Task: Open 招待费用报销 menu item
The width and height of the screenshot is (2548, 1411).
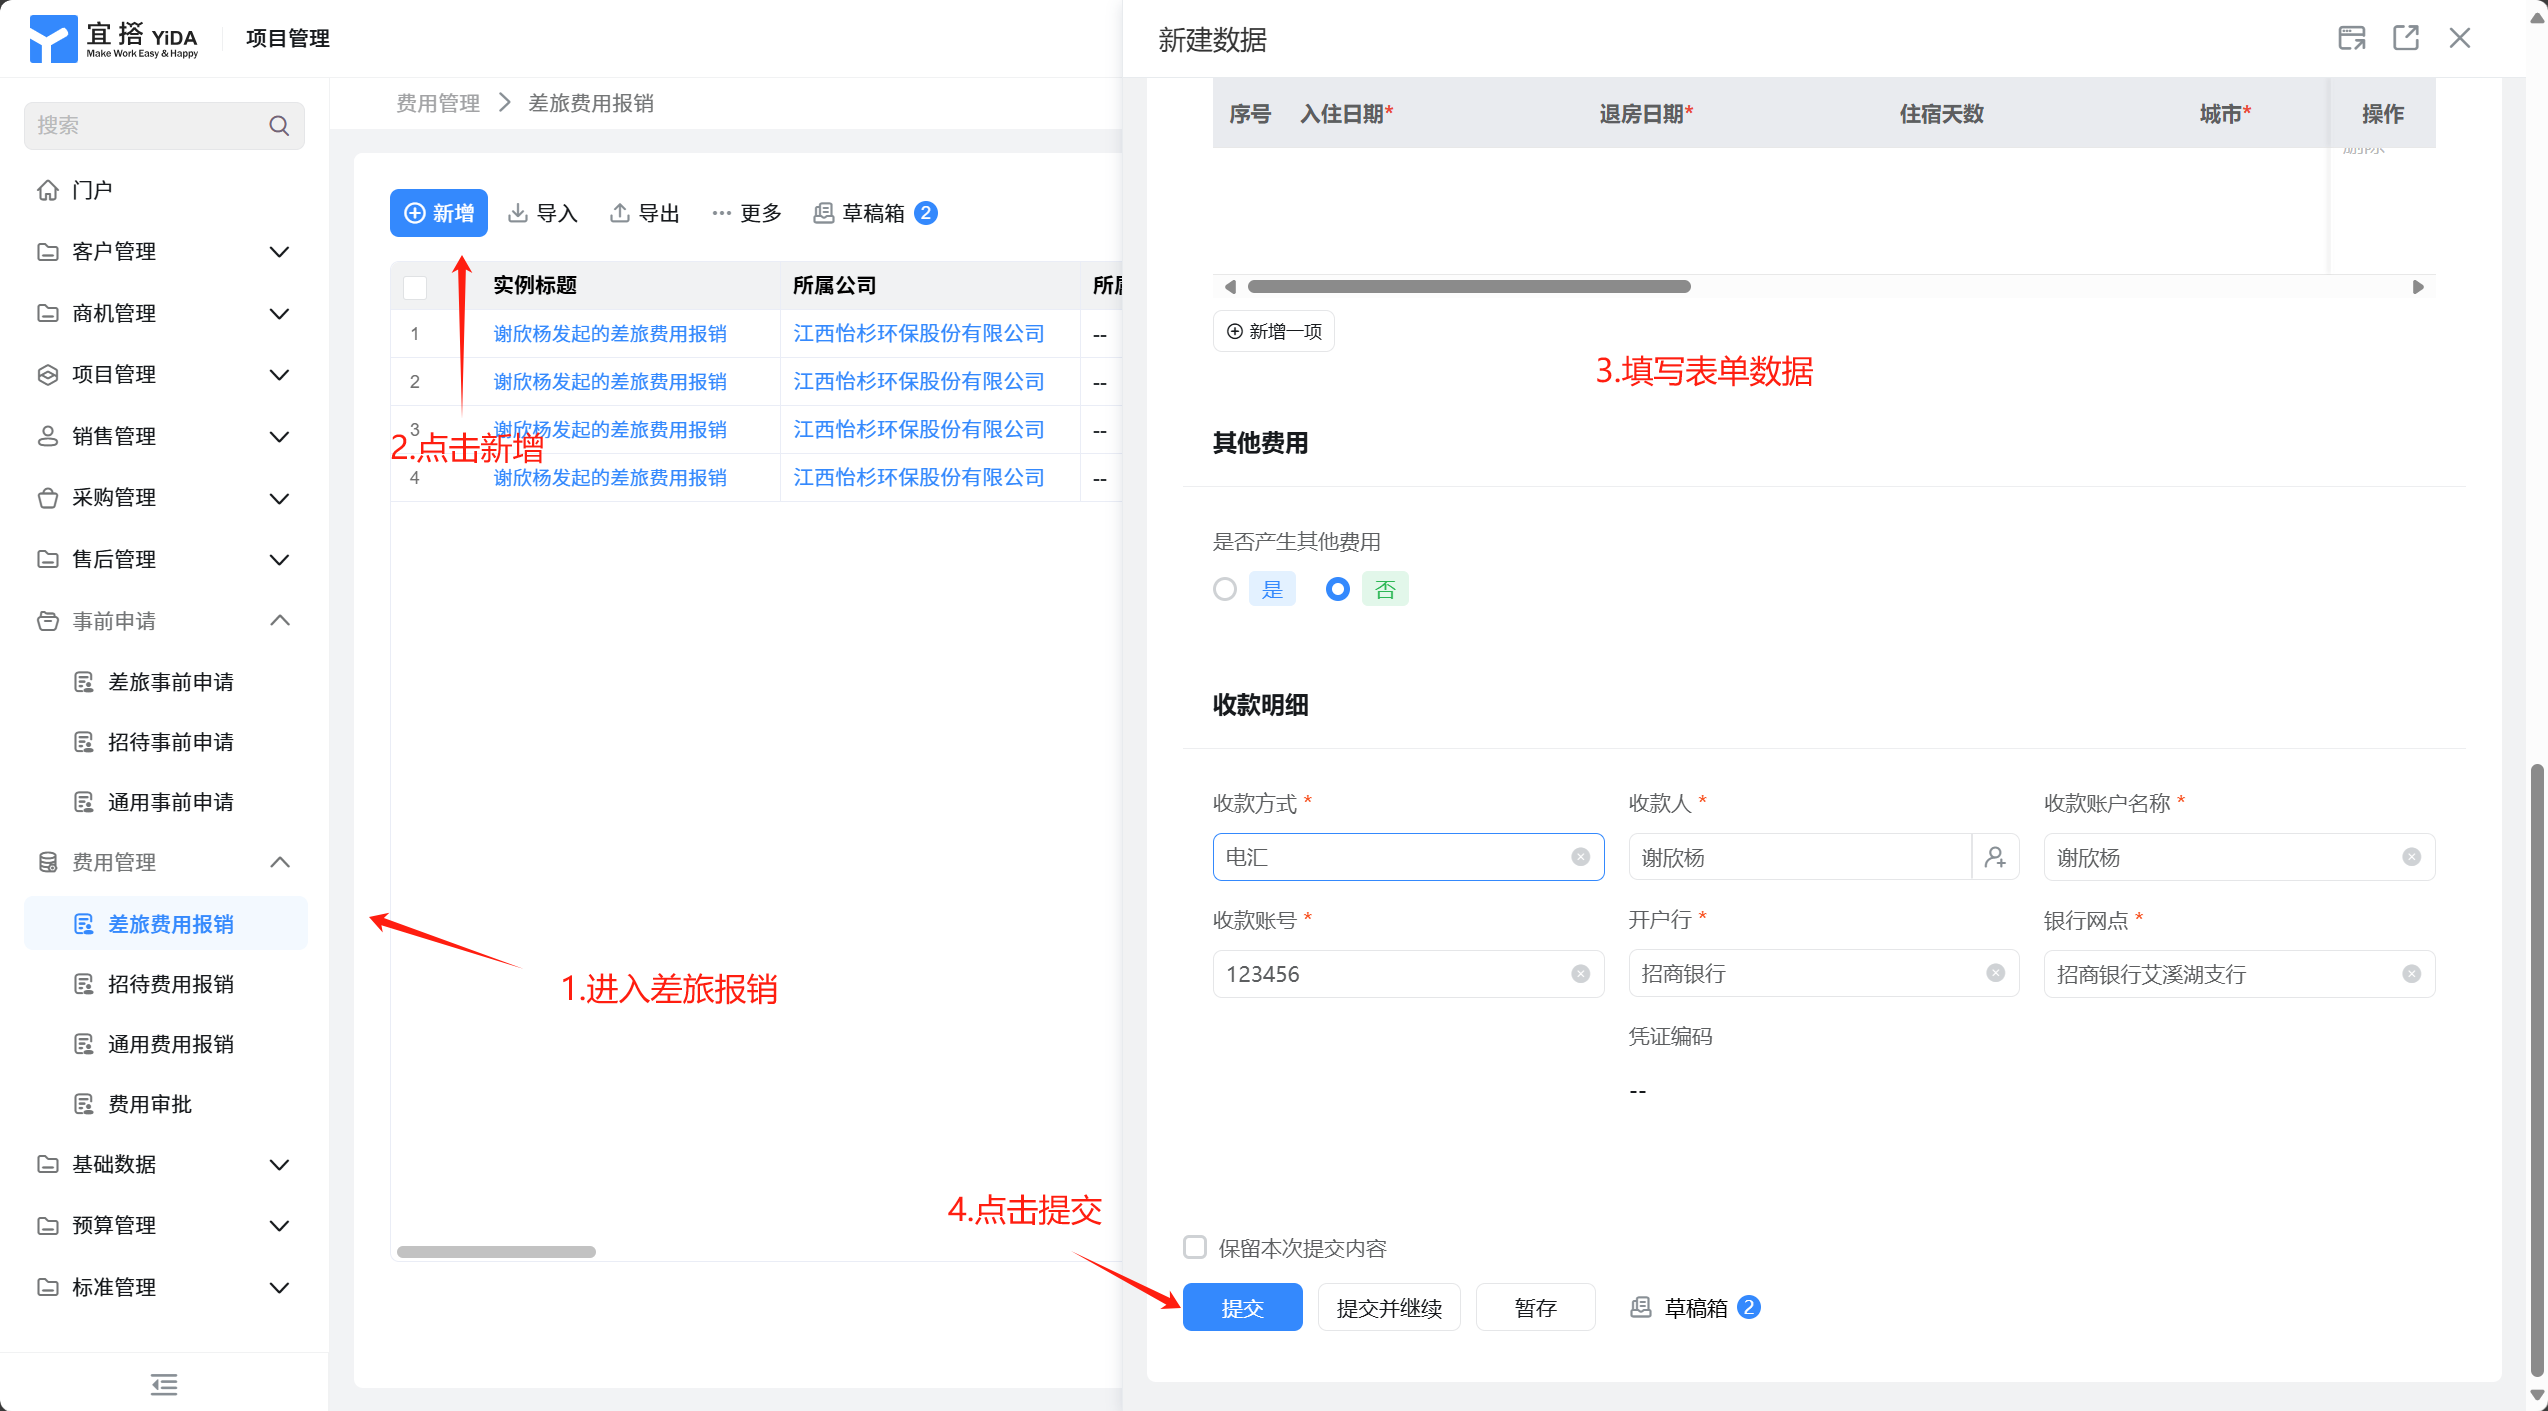Action: tap(170, 984)
